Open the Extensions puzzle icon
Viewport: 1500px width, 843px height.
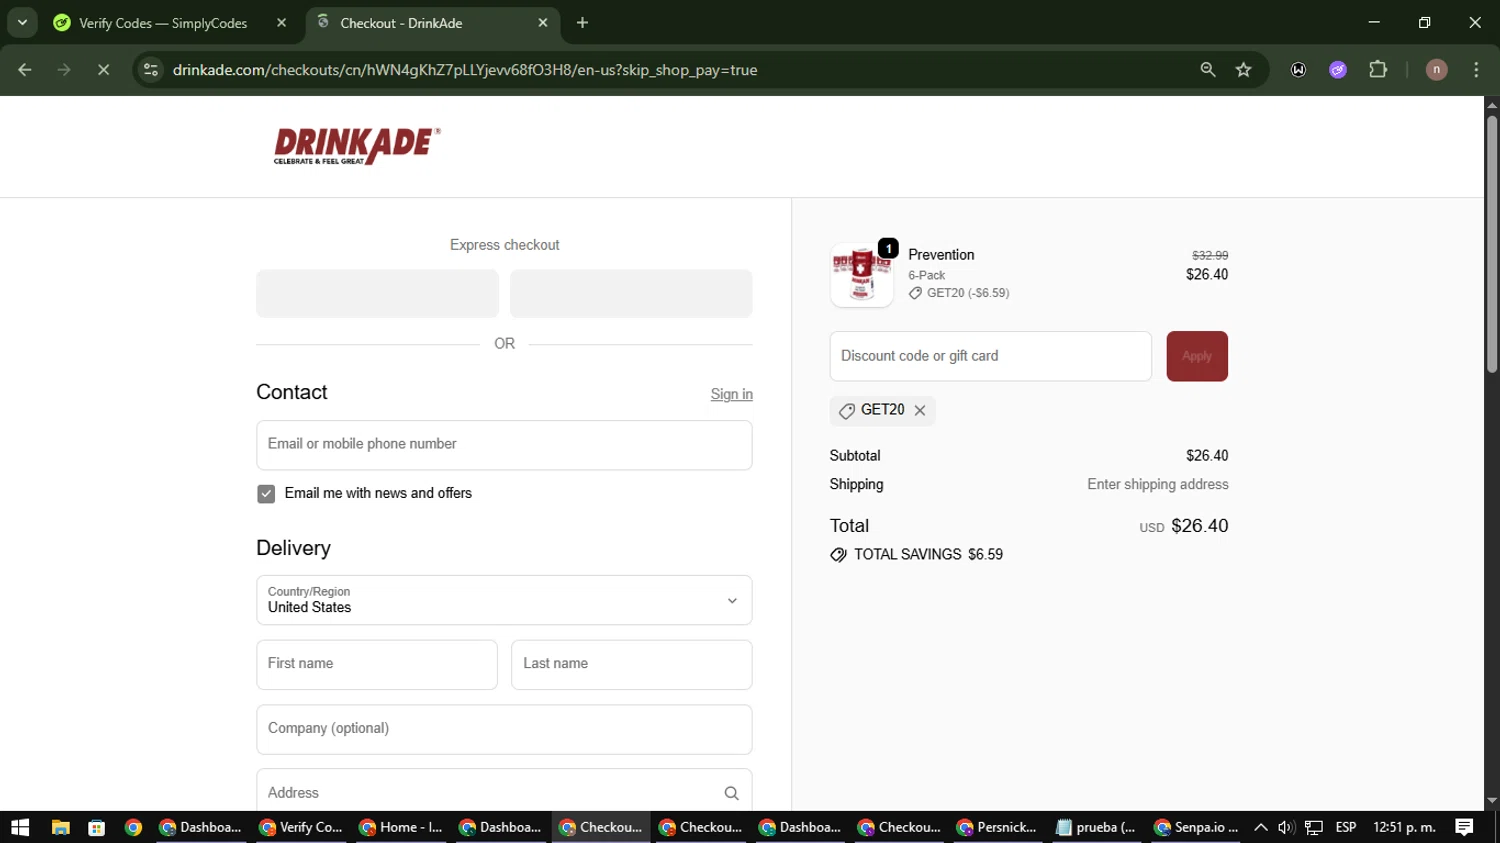1378,70
